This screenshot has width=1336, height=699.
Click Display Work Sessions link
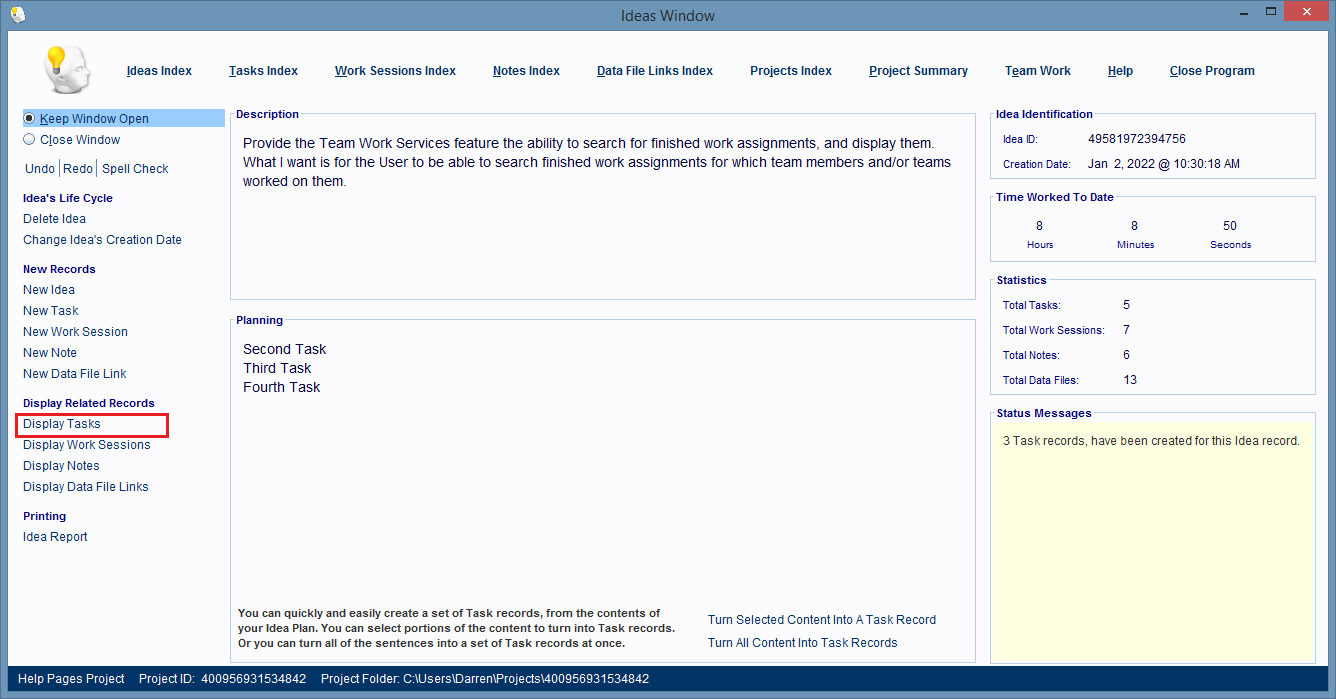pyautogui.click(x=87, y=445)
